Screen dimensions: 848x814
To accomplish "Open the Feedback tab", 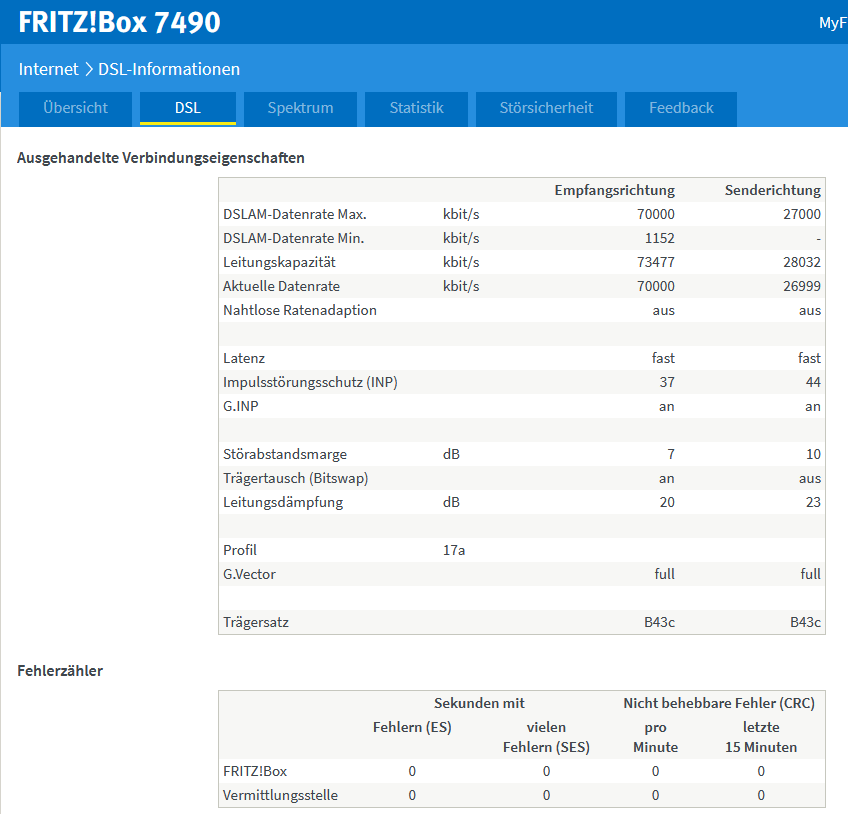I will pos(681,108).
